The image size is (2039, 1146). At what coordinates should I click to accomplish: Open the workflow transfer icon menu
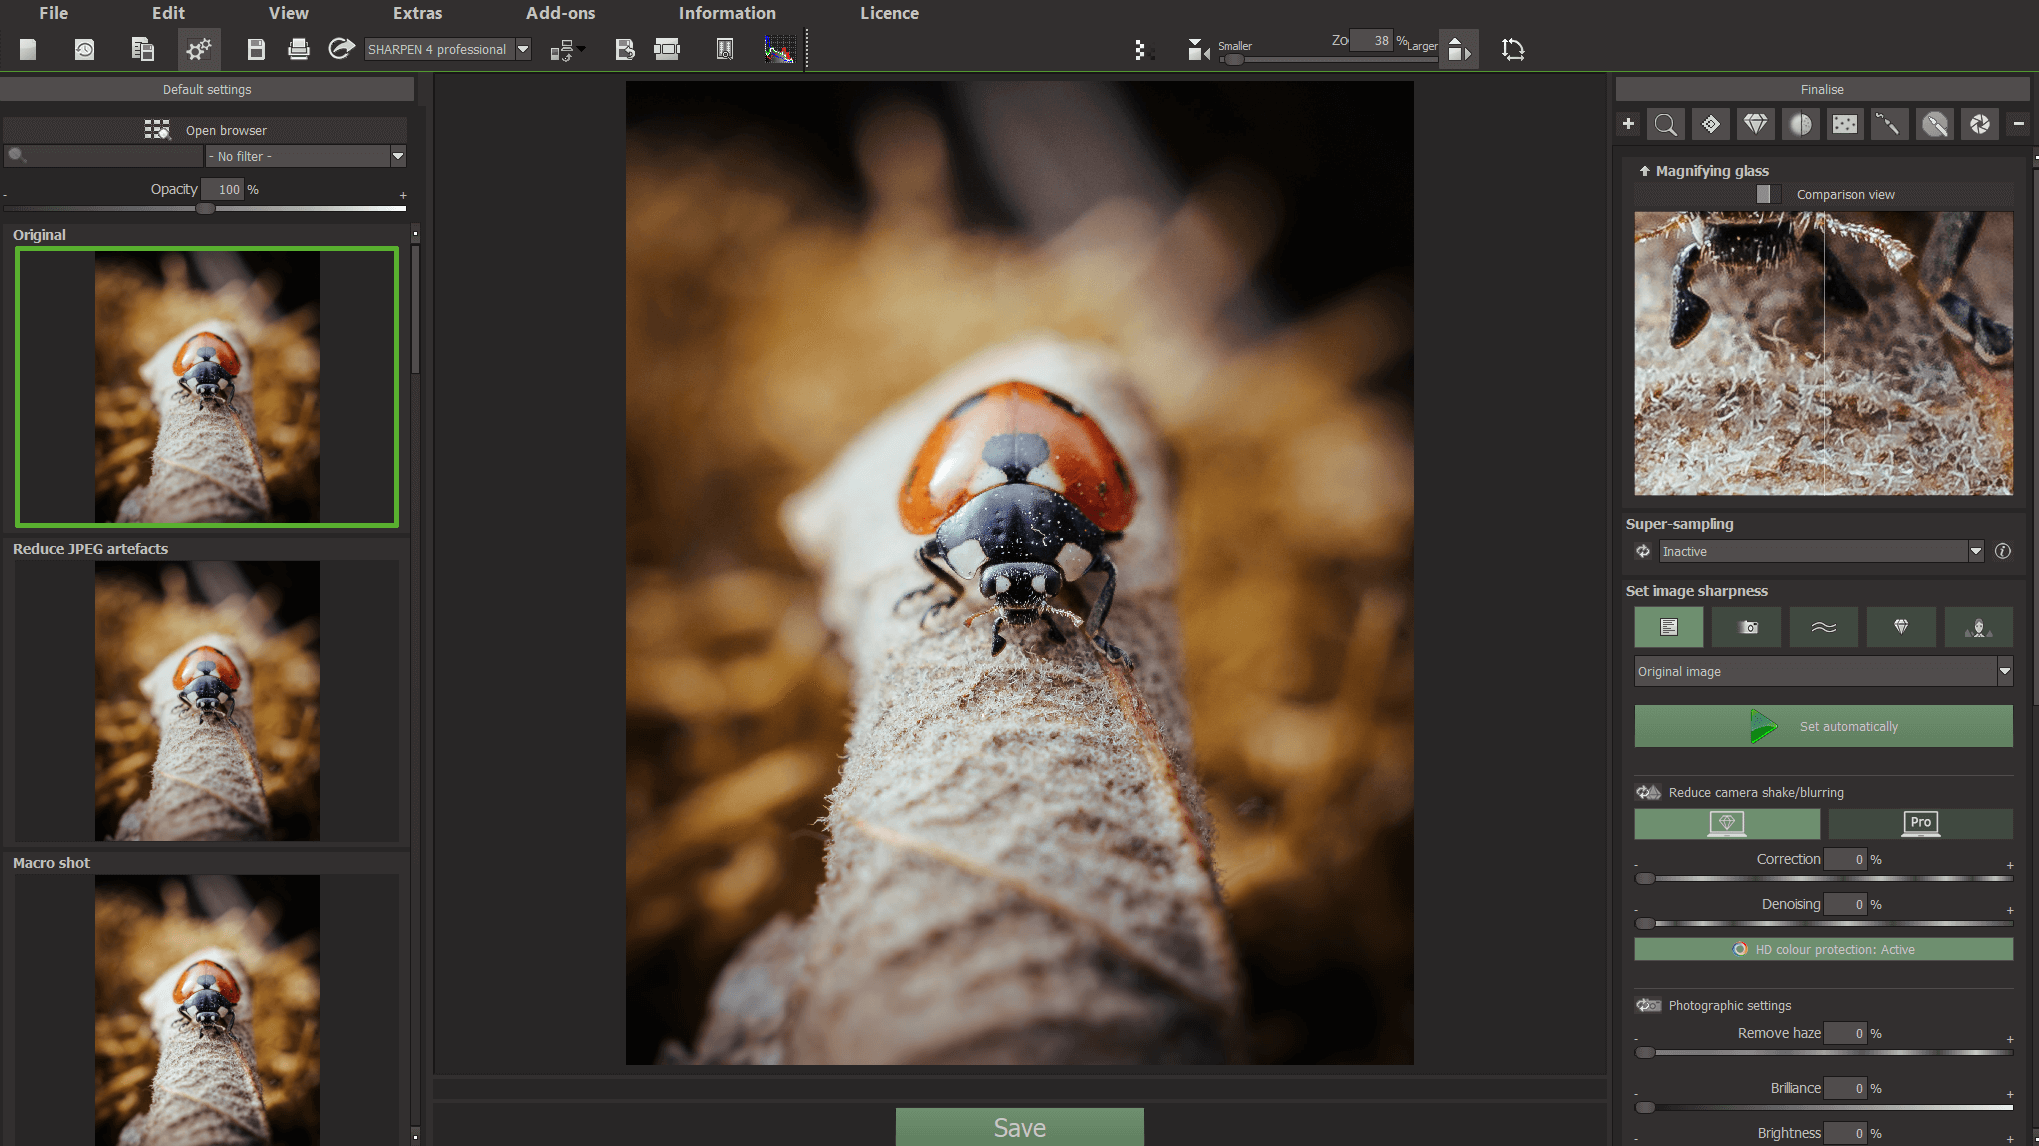(567, 49)
